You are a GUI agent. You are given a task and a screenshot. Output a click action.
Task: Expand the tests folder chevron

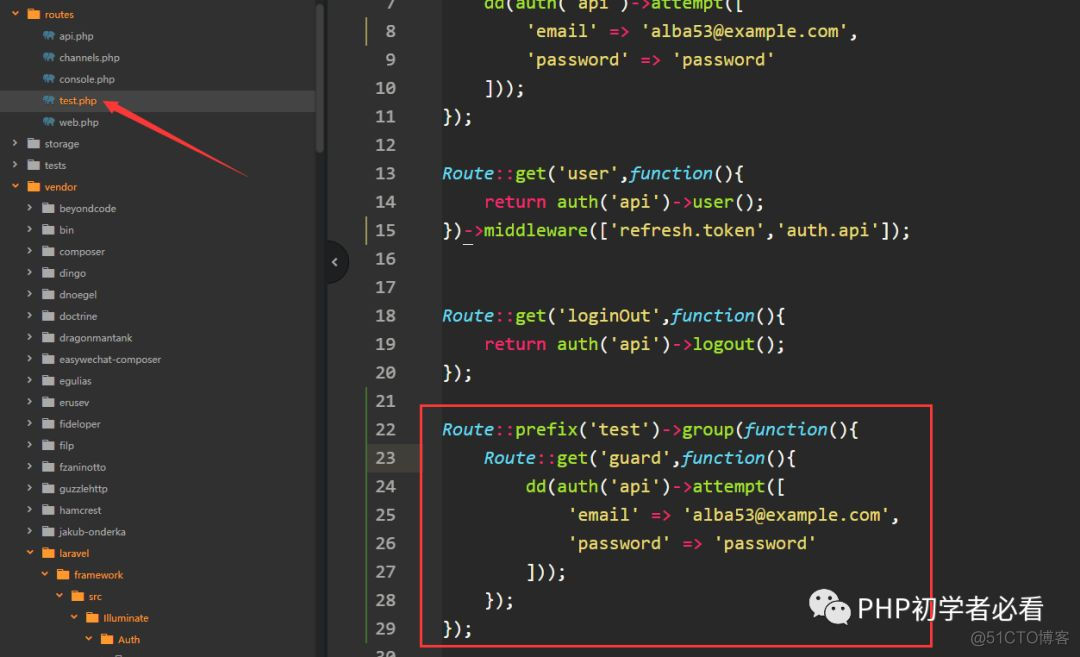[15, 165]
